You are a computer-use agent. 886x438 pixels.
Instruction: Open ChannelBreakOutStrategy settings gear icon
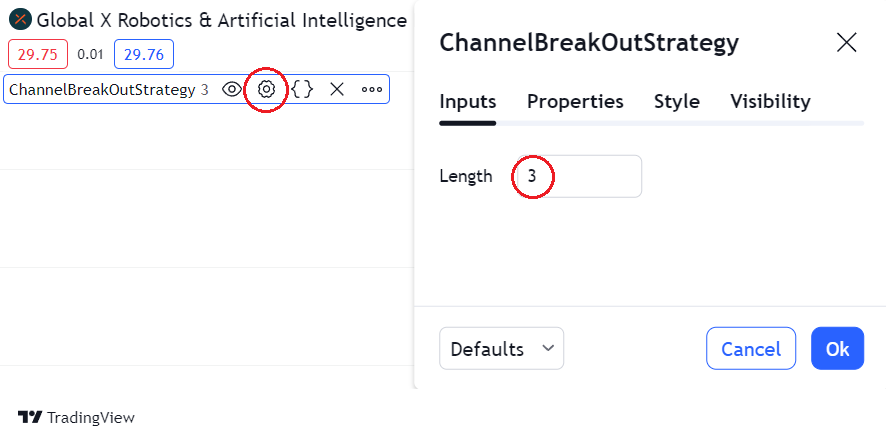(x=266, y=89)
